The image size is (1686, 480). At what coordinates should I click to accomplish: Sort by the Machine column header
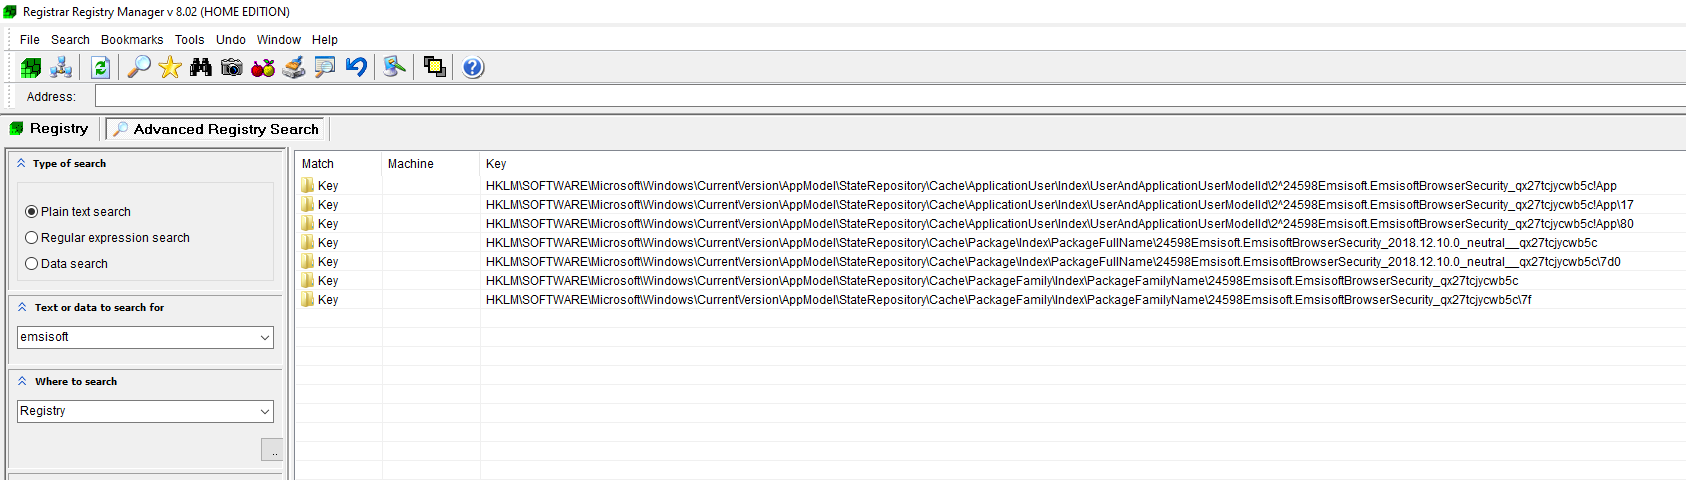[x=431, y=164]
